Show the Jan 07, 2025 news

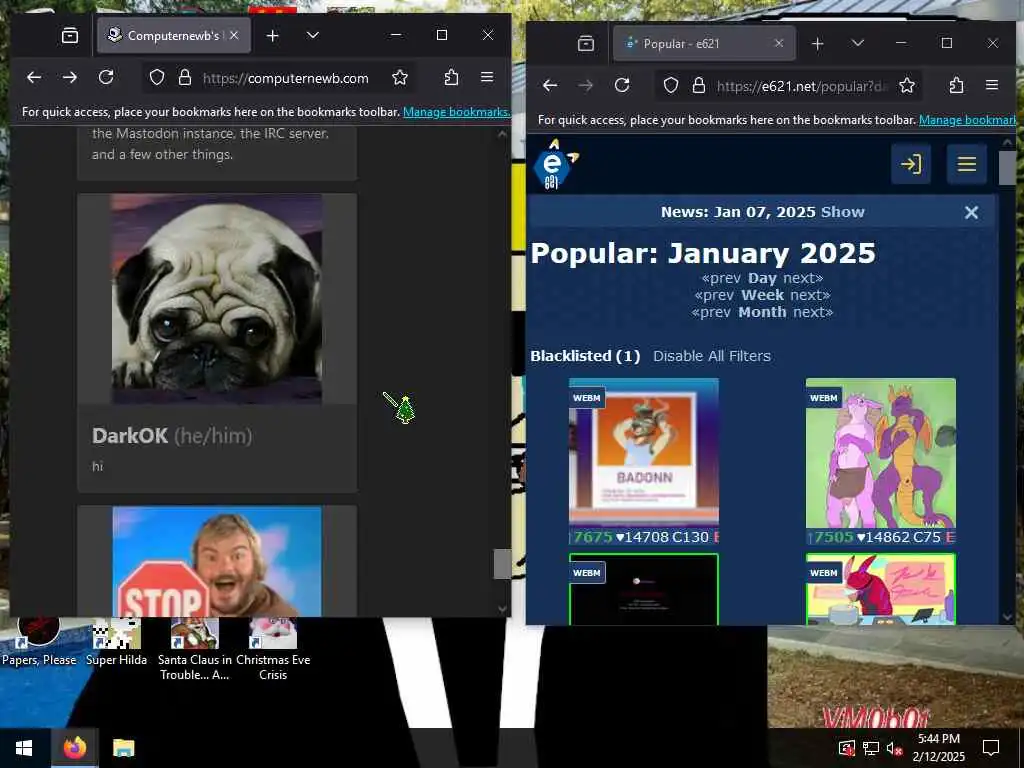pyautogui.click(x=842, y=212)
